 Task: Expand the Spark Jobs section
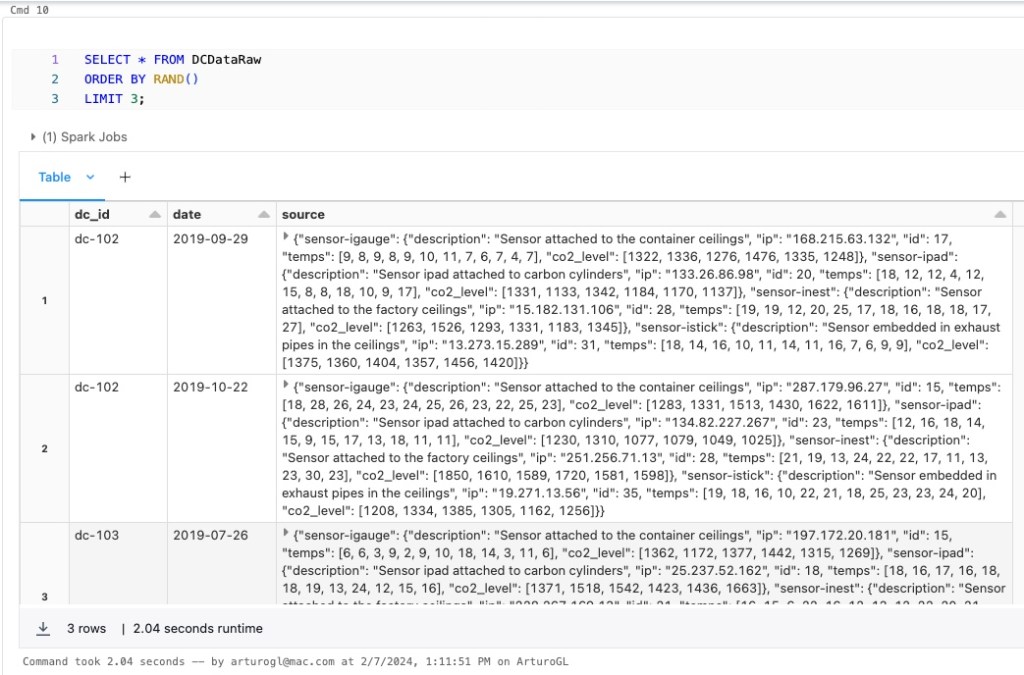tap(34, 137)
